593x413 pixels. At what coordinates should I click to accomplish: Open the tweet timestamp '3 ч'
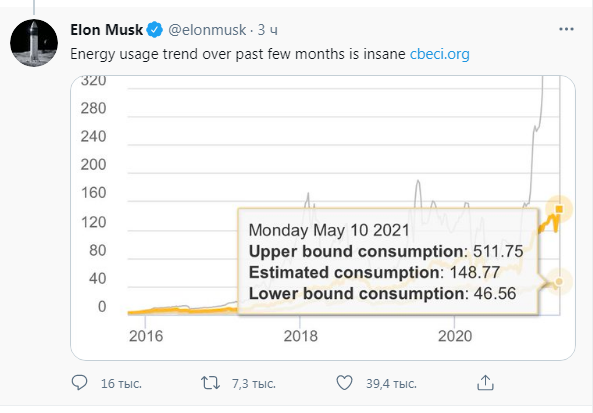[x=267, y=30]
